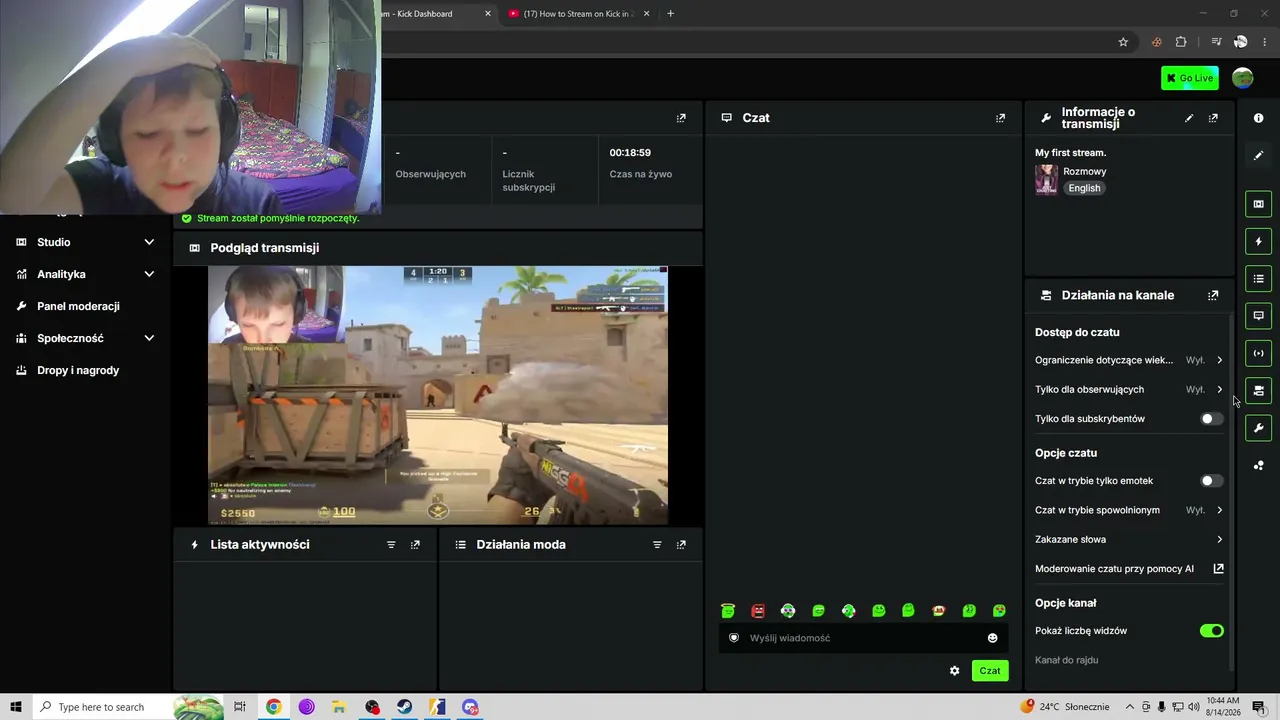Click the Rozmowy category name
The height and width of the screenshot is (720, 1280).
(x=1084, y=172)
